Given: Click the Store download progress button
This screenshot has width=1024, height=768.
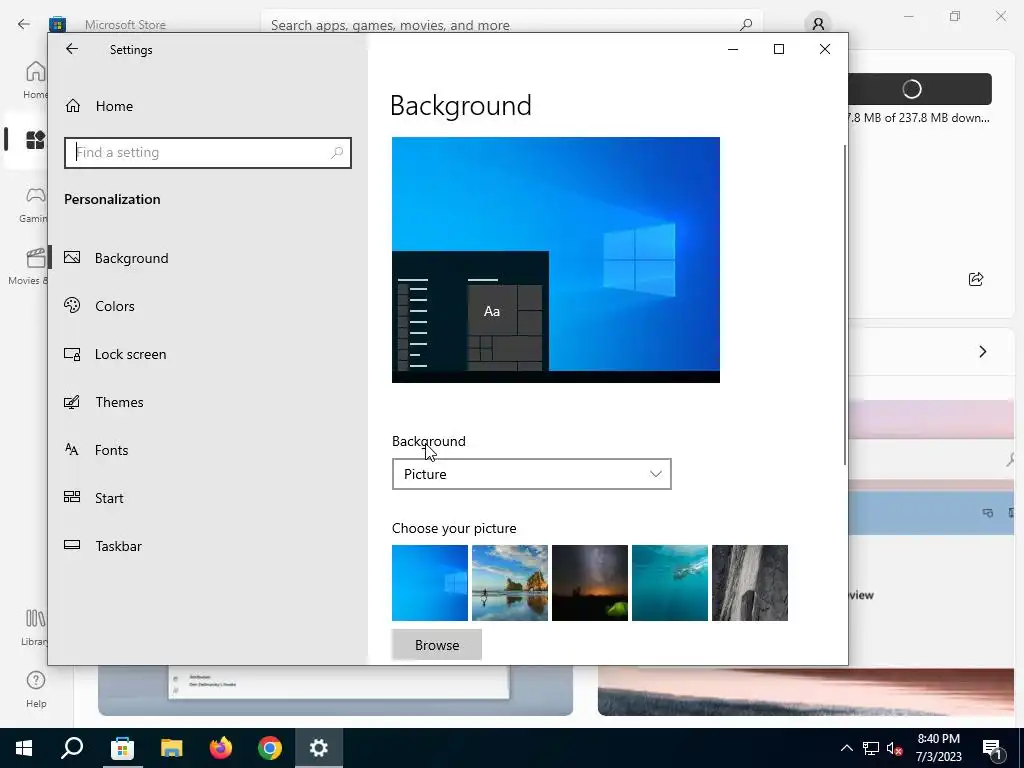Looking at the screenshot, I should click(x=920, y=89).
